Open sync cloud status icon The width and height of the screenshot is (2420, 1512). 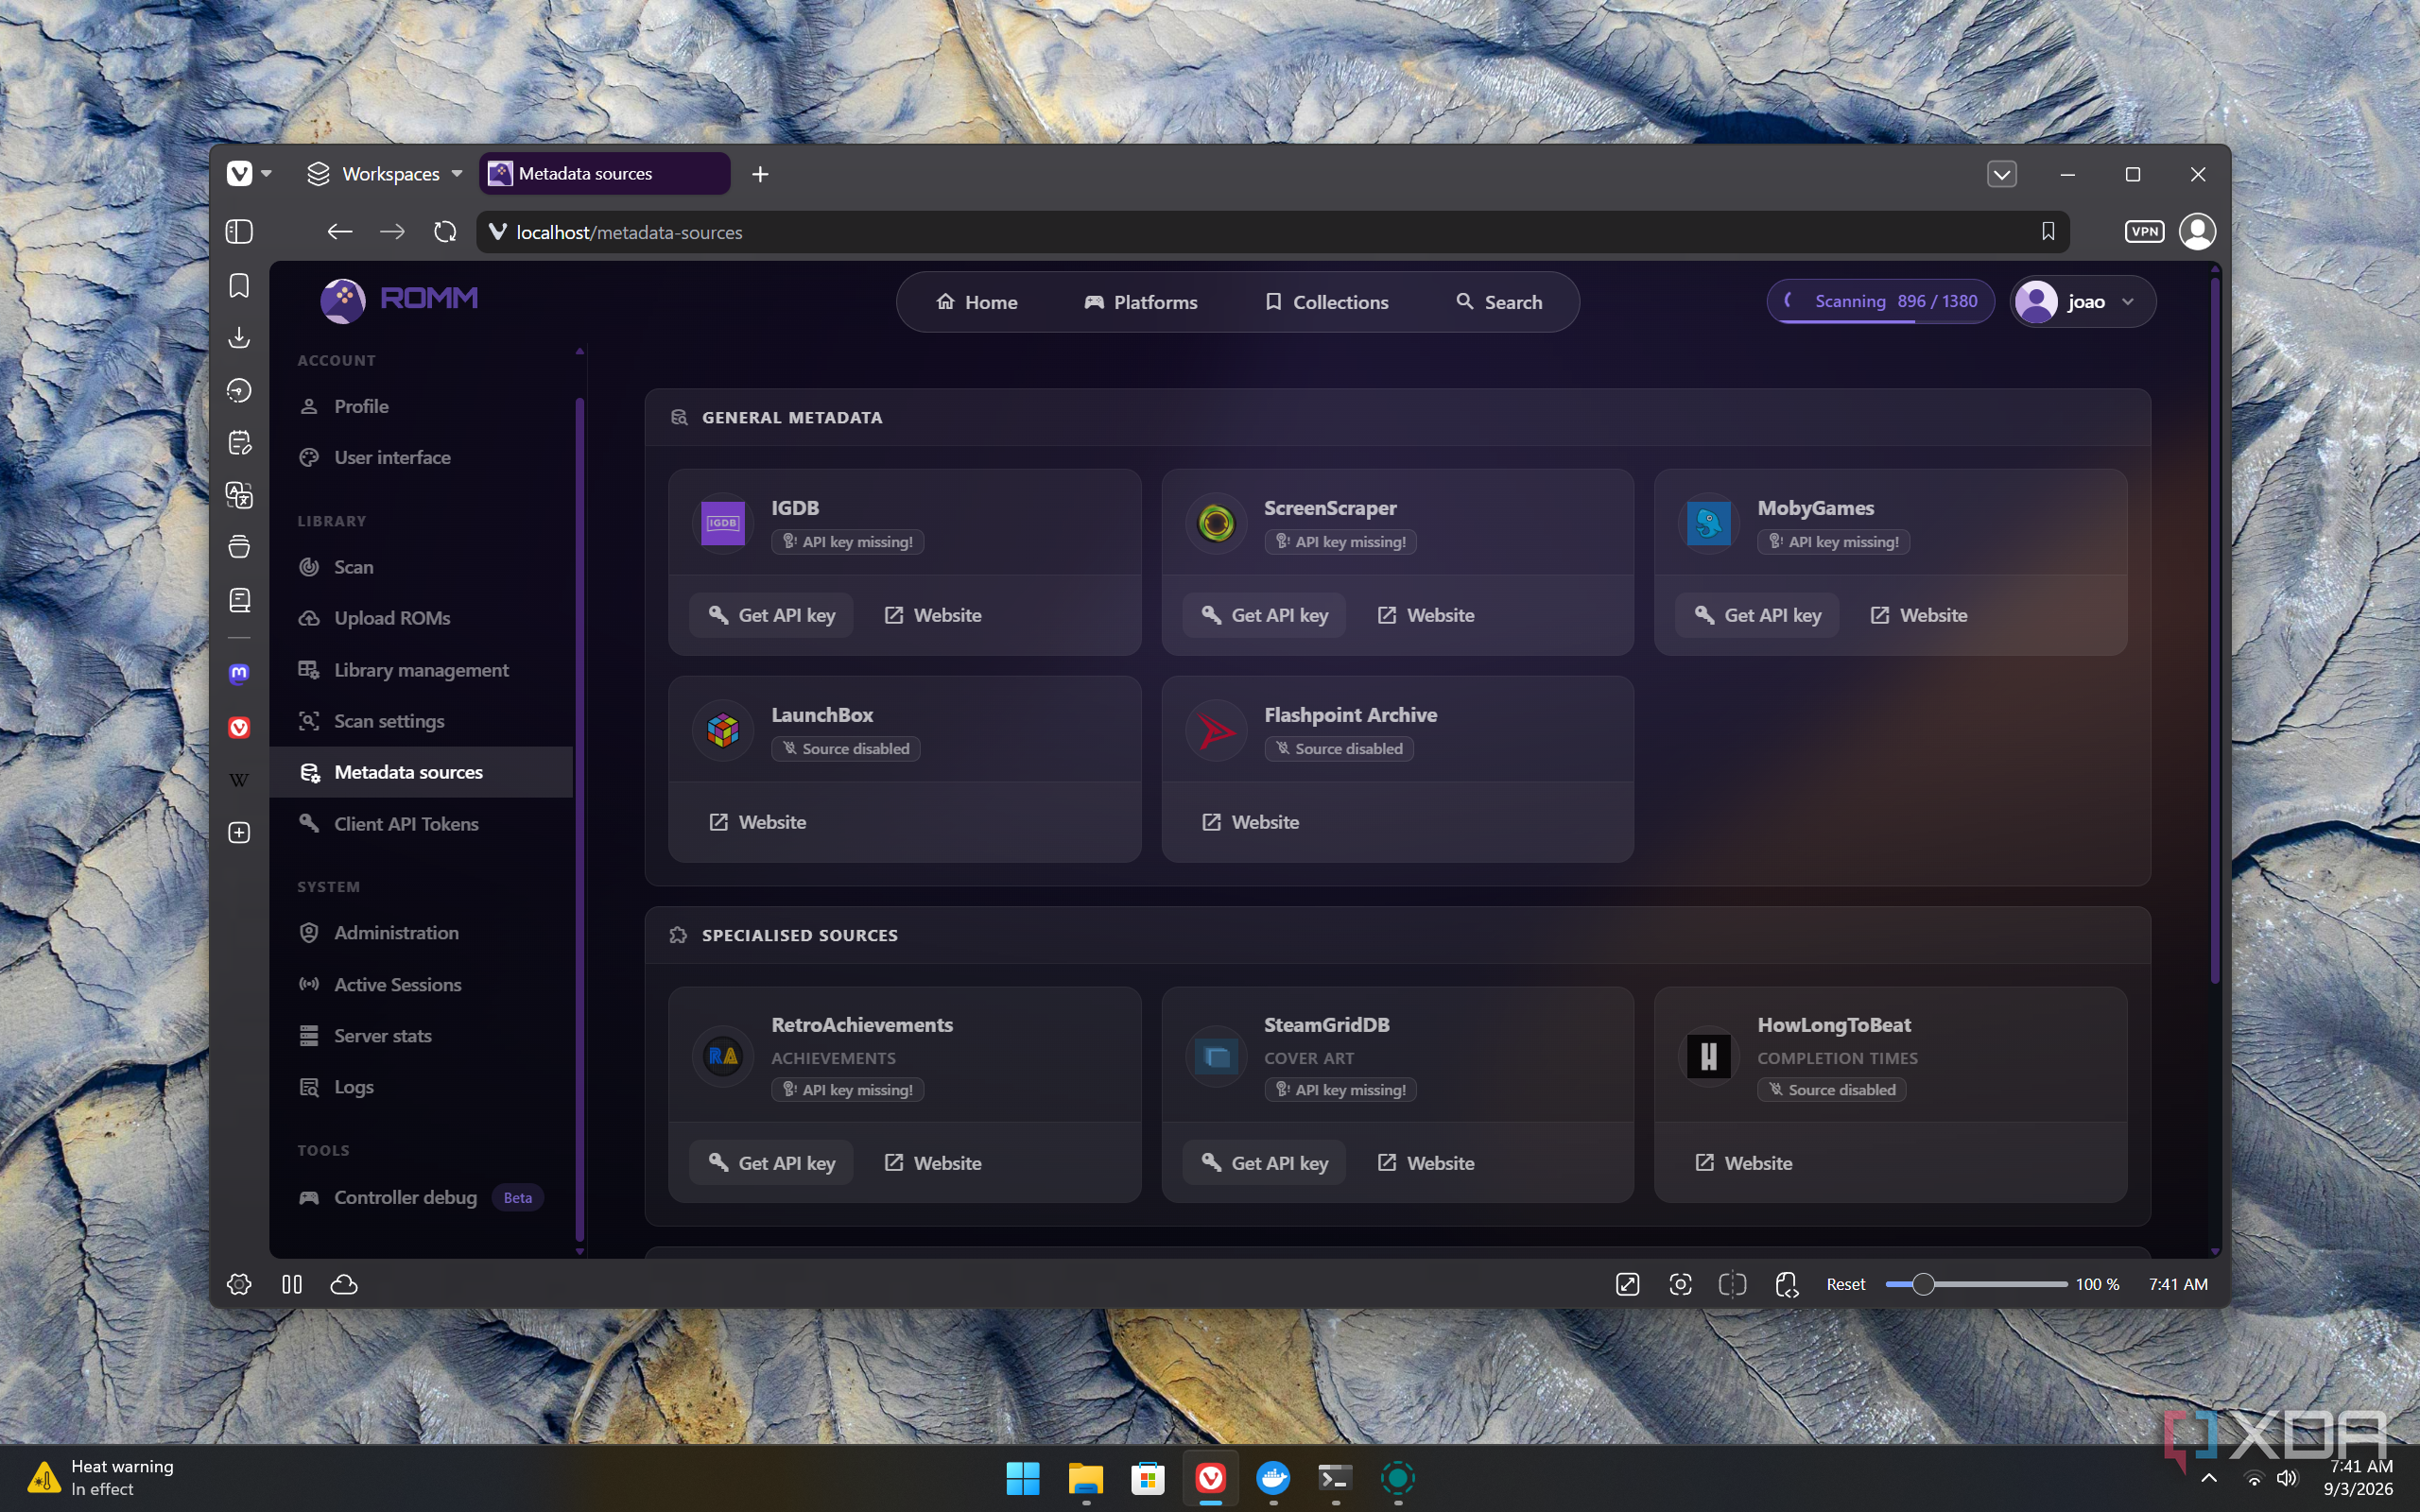344,1284
